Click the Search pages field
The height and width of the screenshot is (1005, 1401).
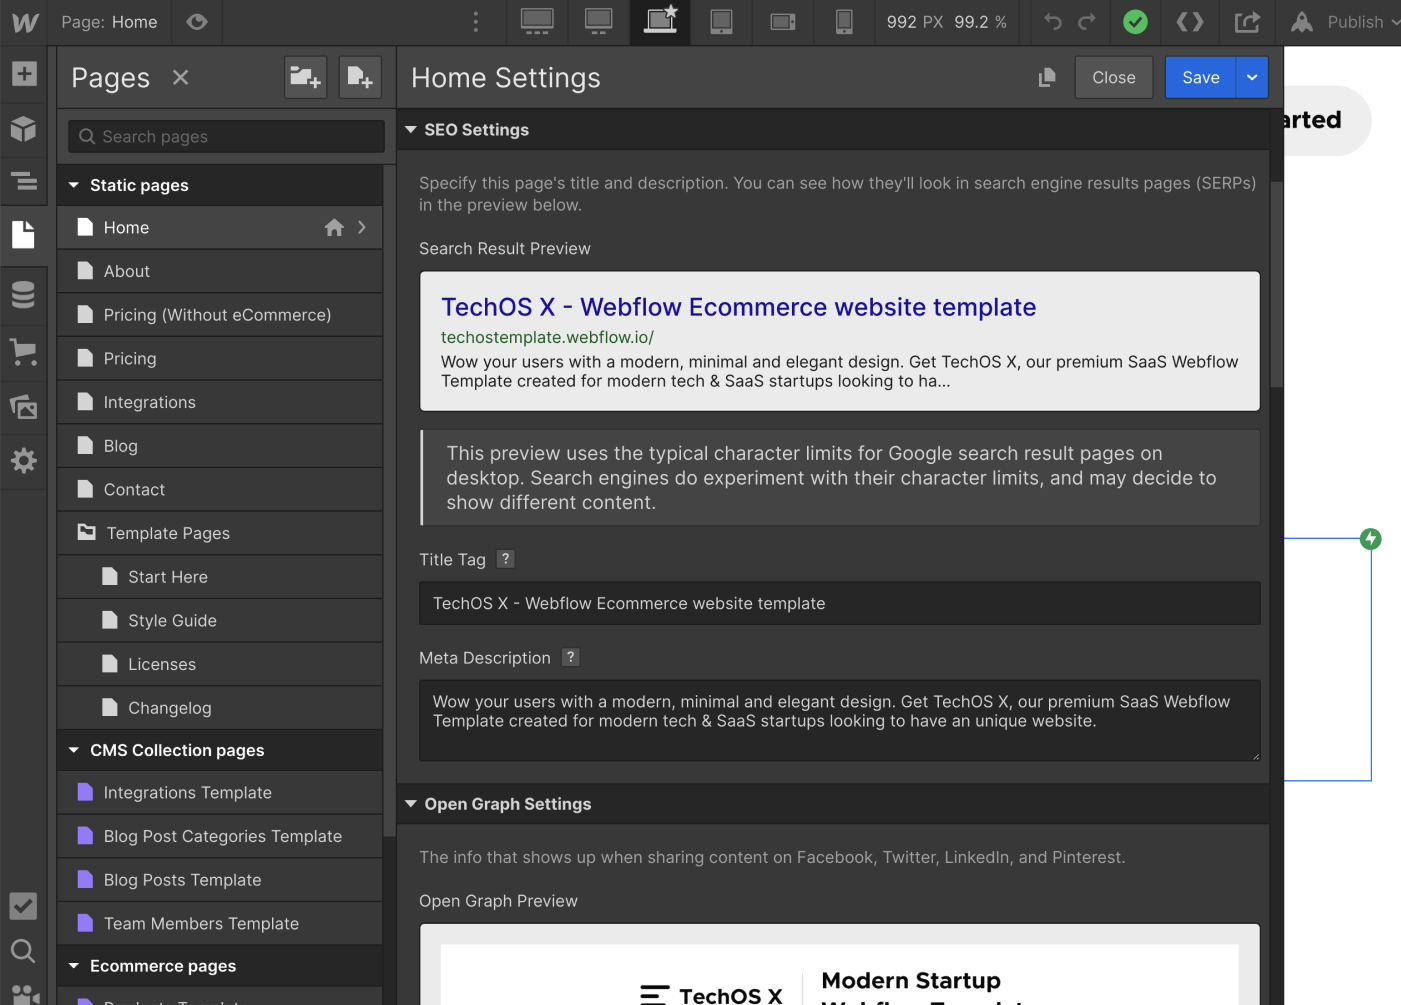tap(227, 137)
